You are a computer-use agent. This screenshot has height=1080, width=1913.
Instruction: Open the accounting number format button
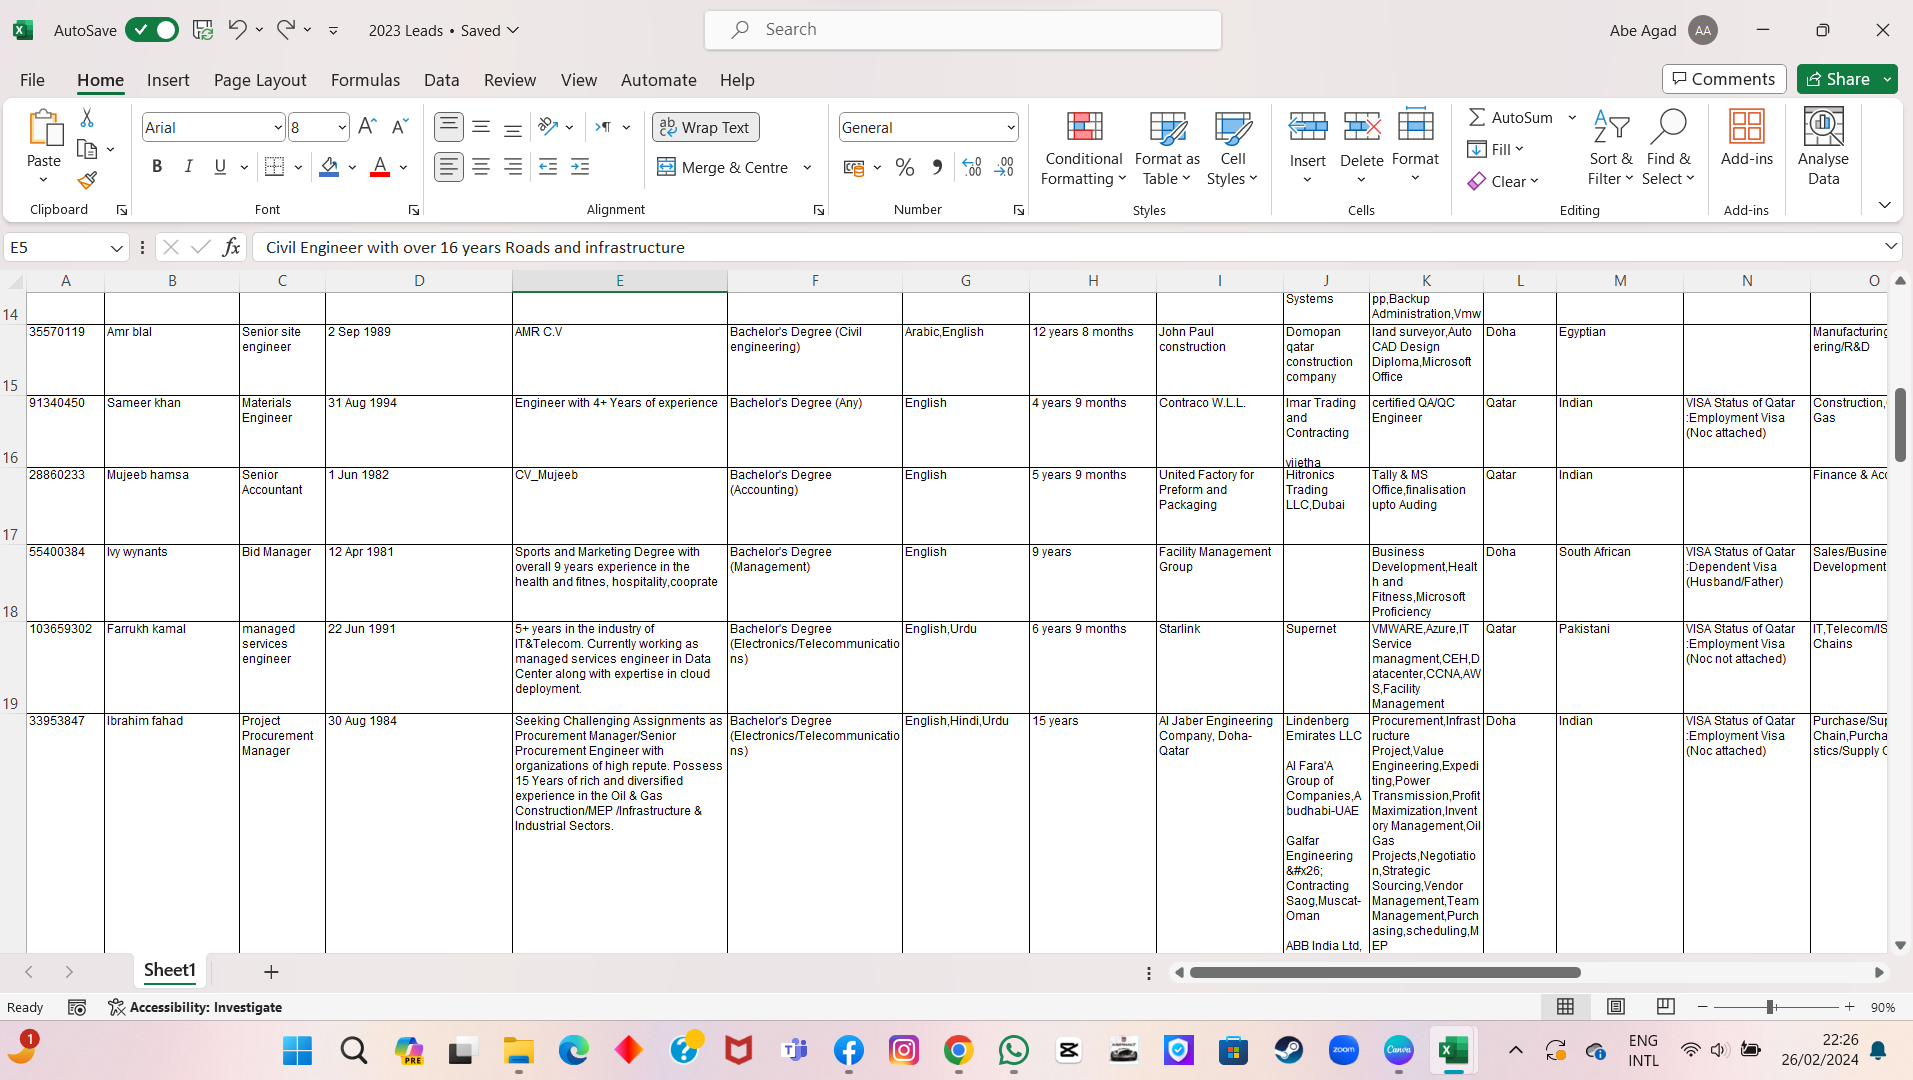854,168
